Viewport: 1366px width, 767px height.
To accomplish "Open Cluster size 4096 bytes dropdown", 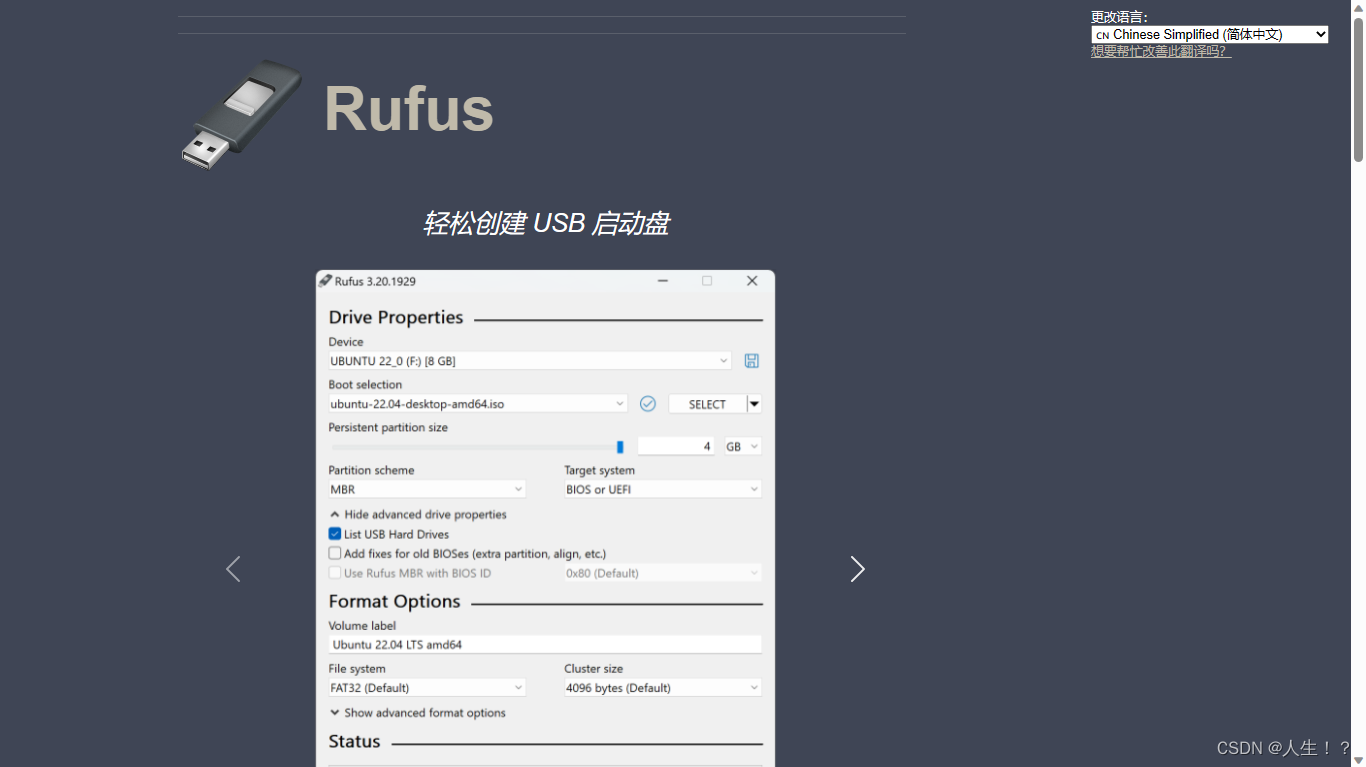I will [663, 688].
